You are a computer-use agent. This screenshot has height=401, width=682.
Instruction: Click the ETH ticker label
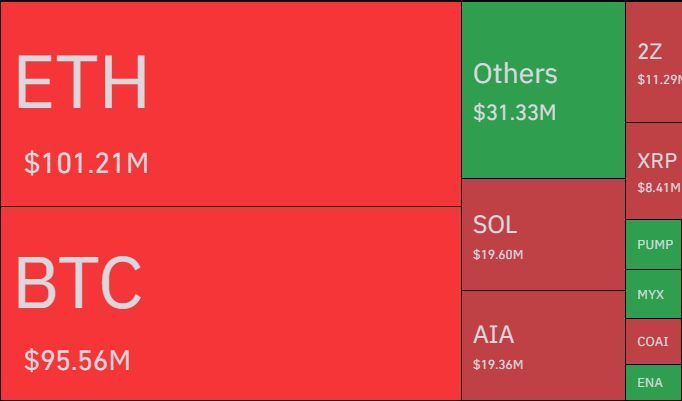tap(82, 82)
